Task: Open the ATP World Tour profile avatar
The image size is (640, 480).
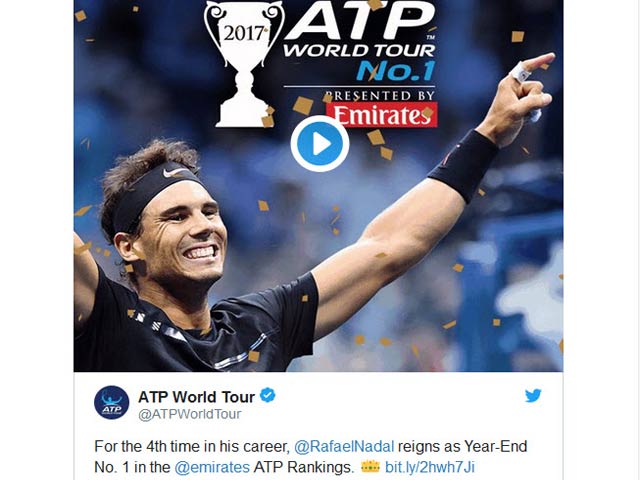Action: (x=111, y=402)
